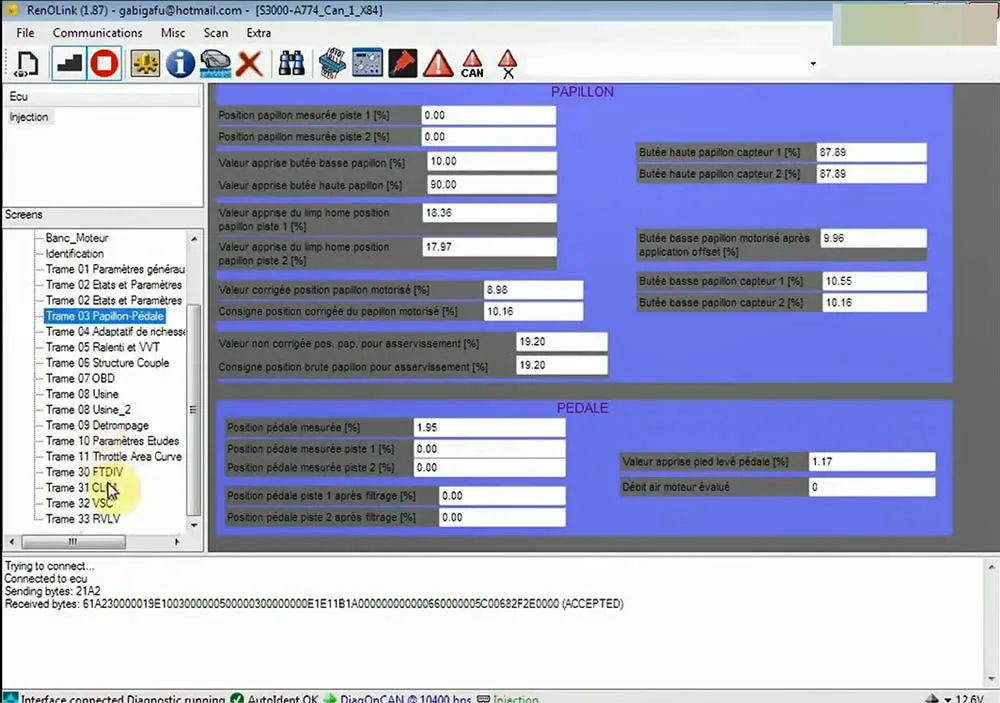The width and height of the screenshot is (1000, 703).
Task: Click the screens list scroll up arrow
Action: 194,239
